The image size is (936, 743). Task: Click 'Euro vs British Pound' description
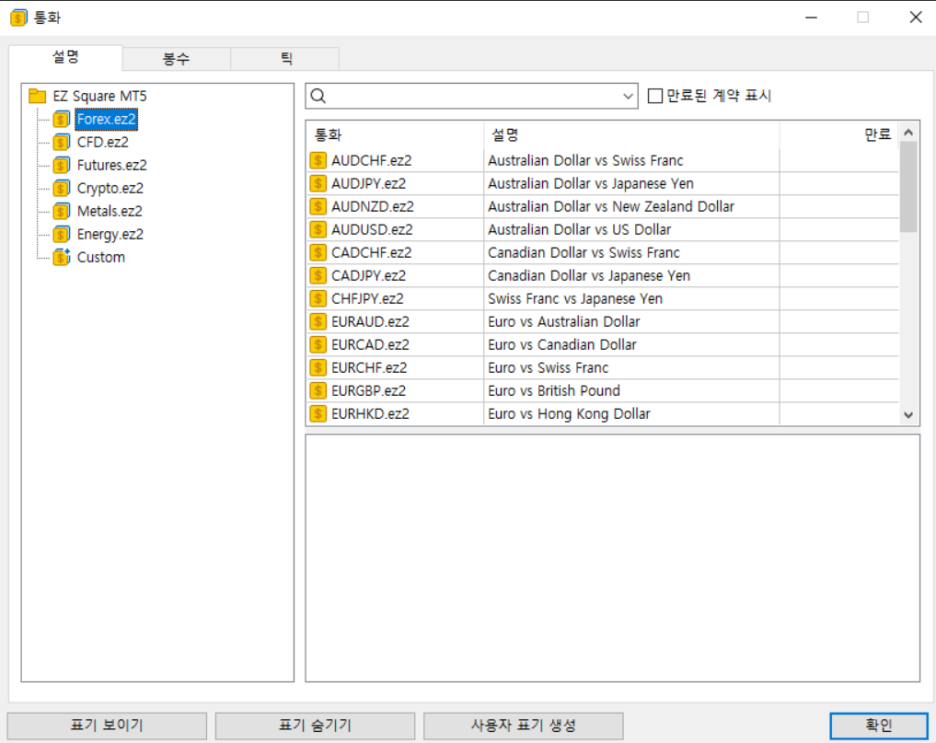pyautogui.click(x=554, y=391)
